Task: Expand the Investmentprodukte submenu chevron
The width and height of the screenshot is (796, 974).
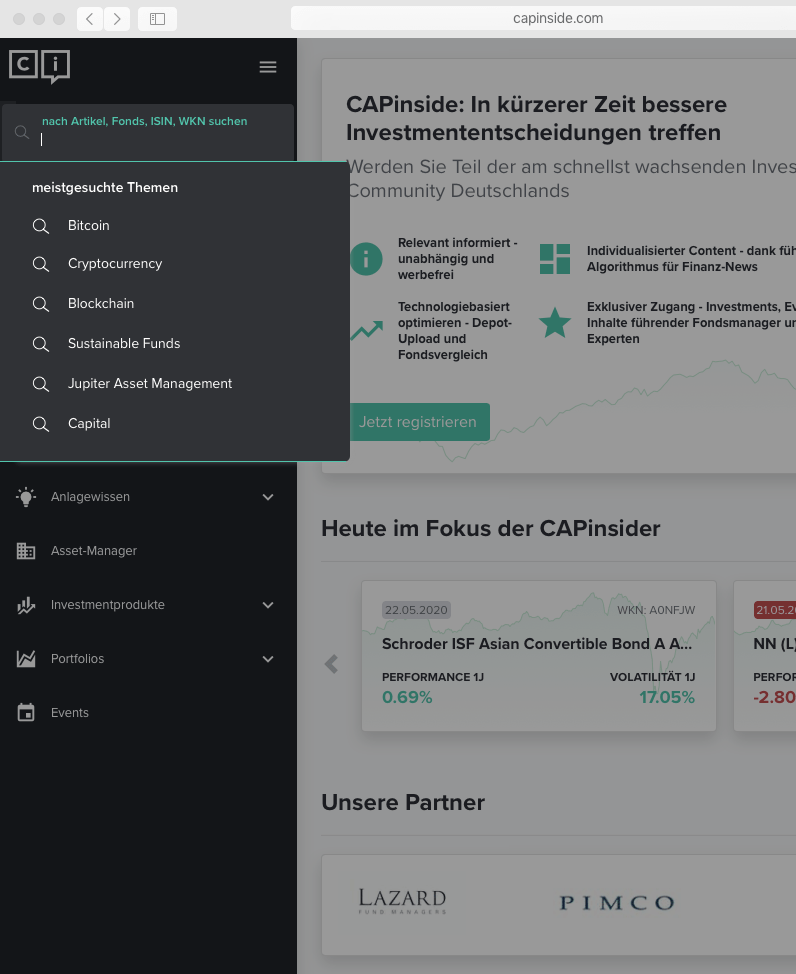Action: (x=268, y=605)
